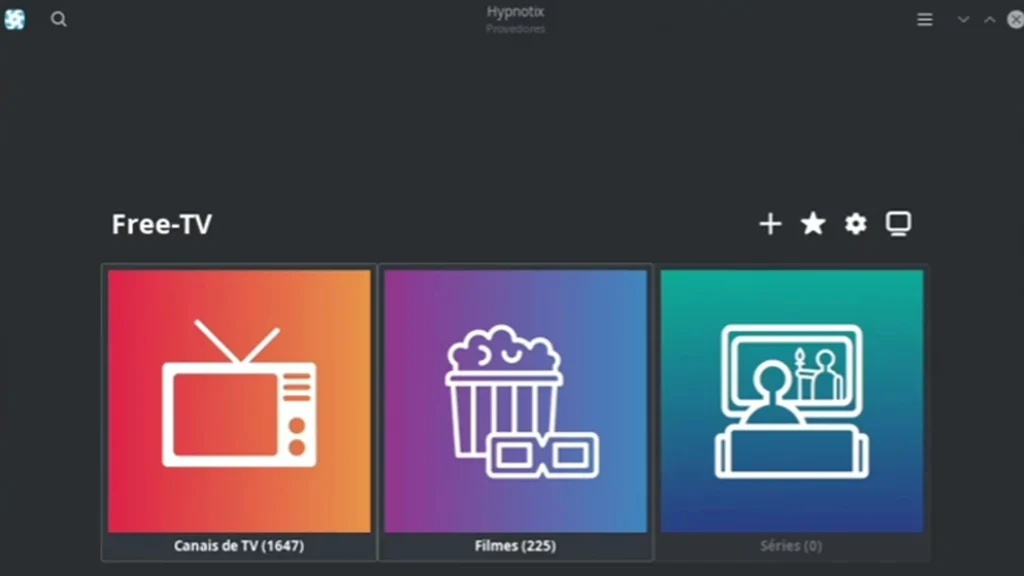The width and height of the screenshot is (1024, 576).
Task: Show favorites using the star icon
Action: [813, 223]
